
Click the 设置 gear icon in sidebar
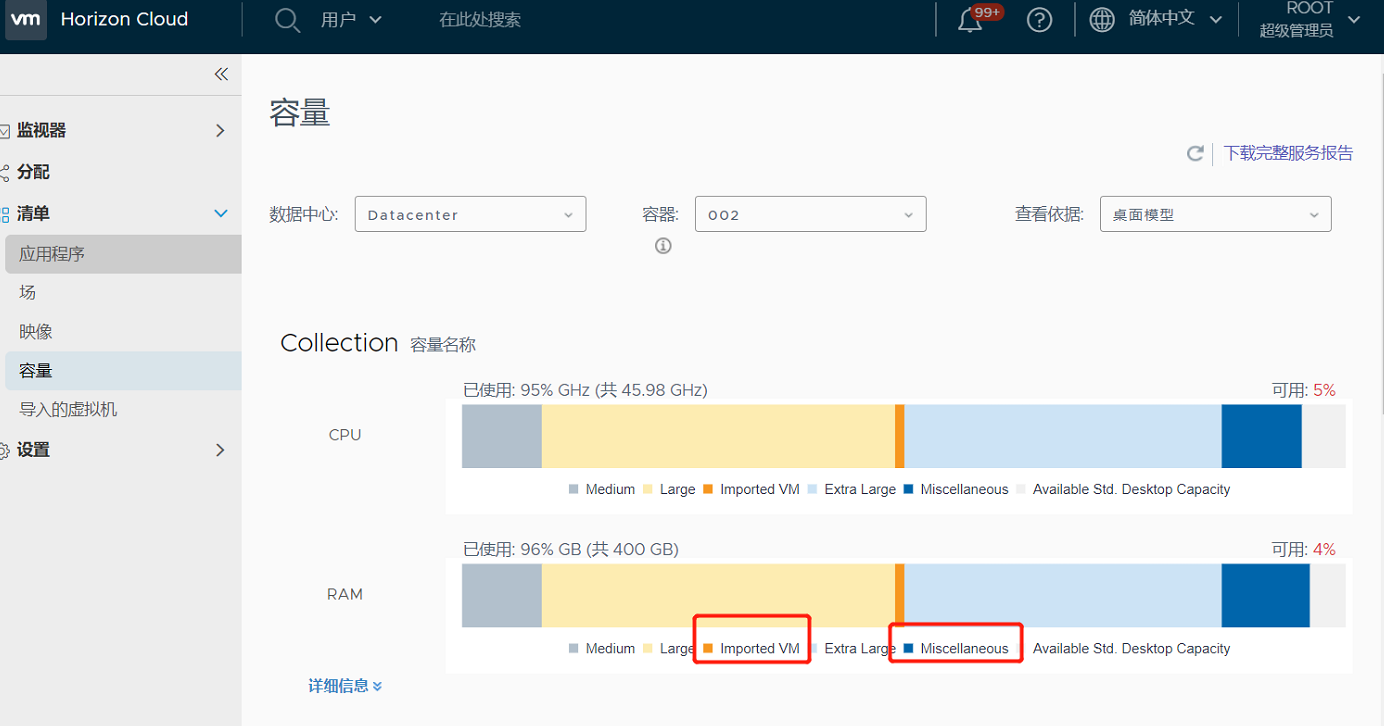pos(4,450)
